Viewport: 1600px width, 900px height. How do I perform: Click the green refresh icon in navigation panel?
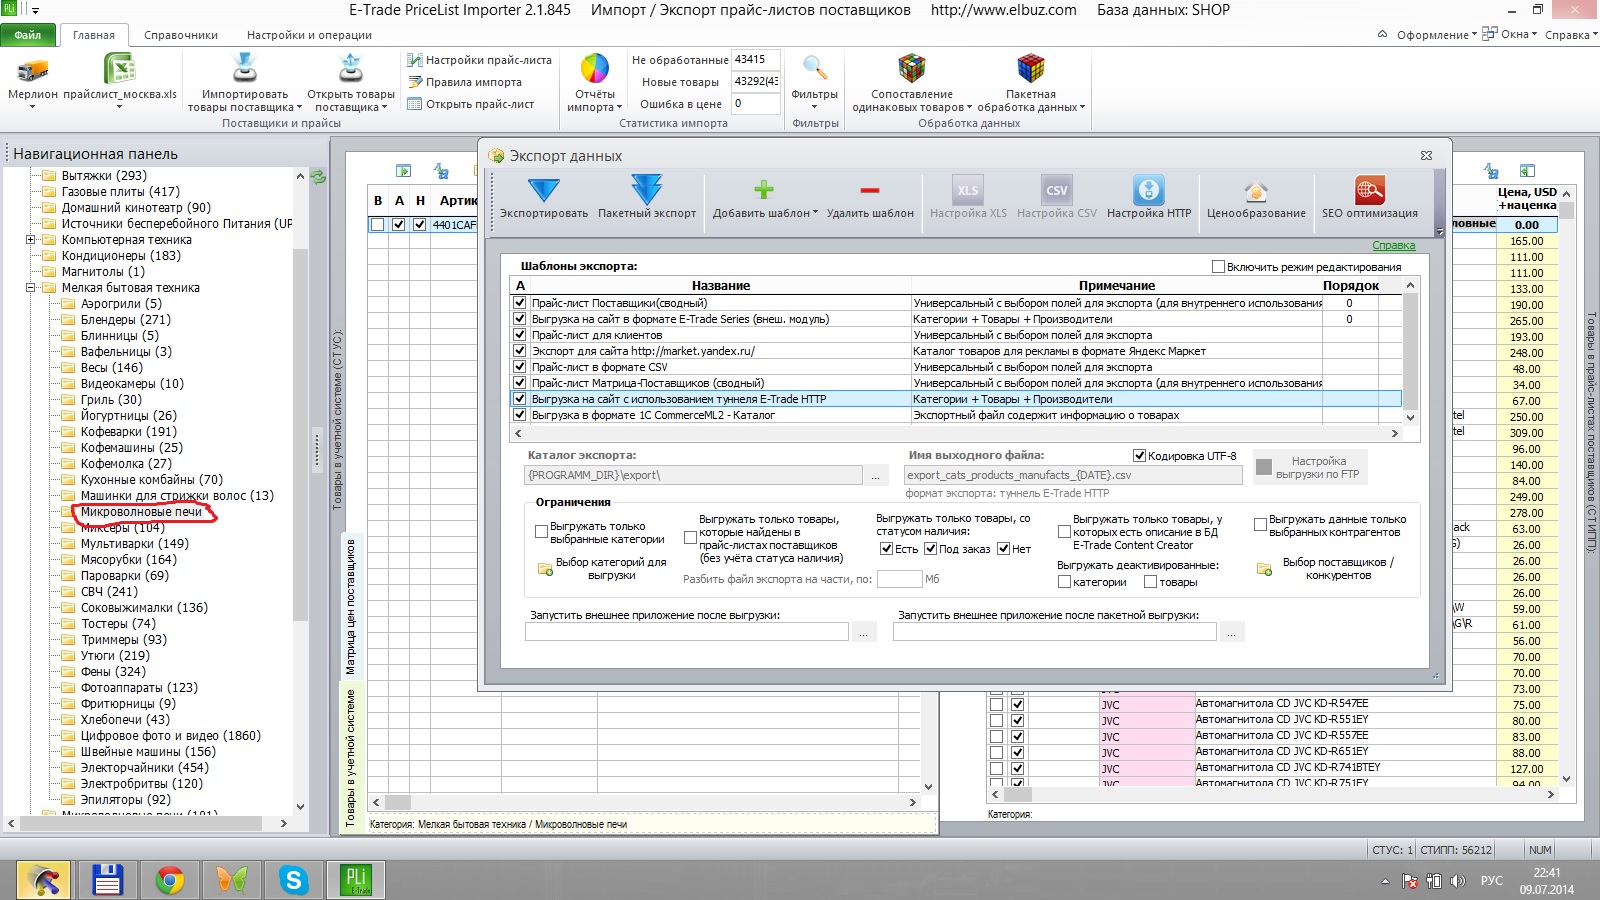(318, 177)
